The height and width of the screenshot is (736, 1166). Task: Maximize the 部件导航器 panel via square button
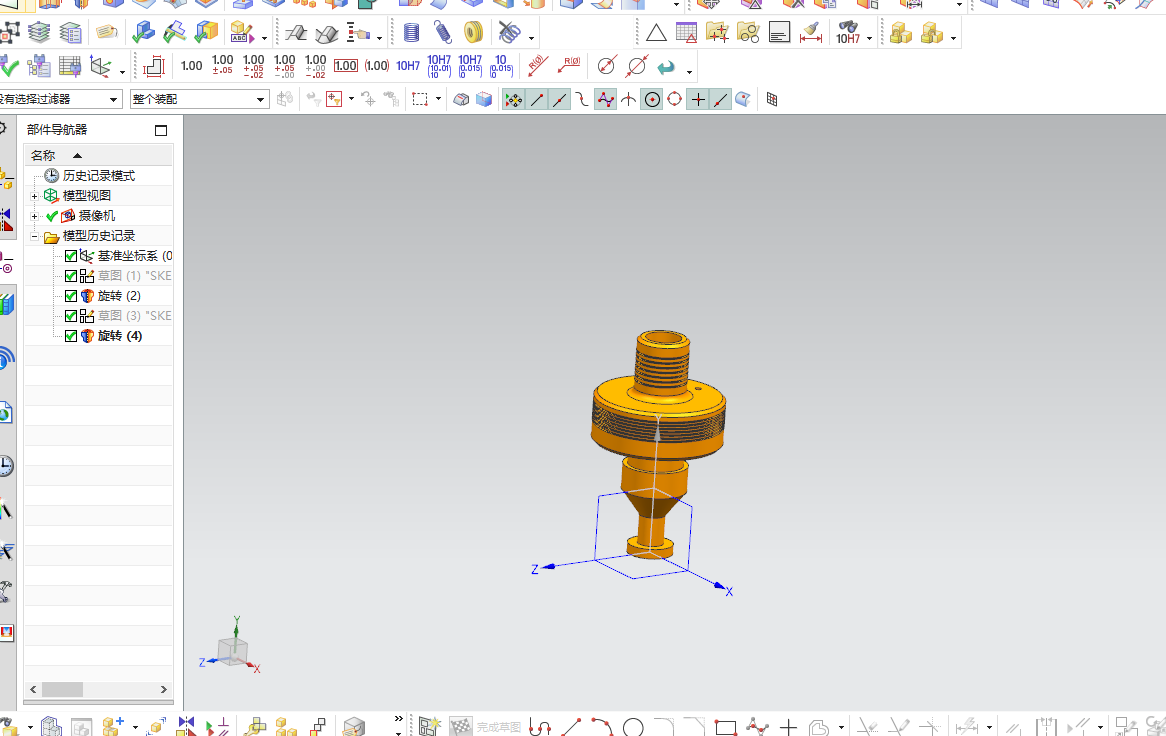(x=161, y=131)
